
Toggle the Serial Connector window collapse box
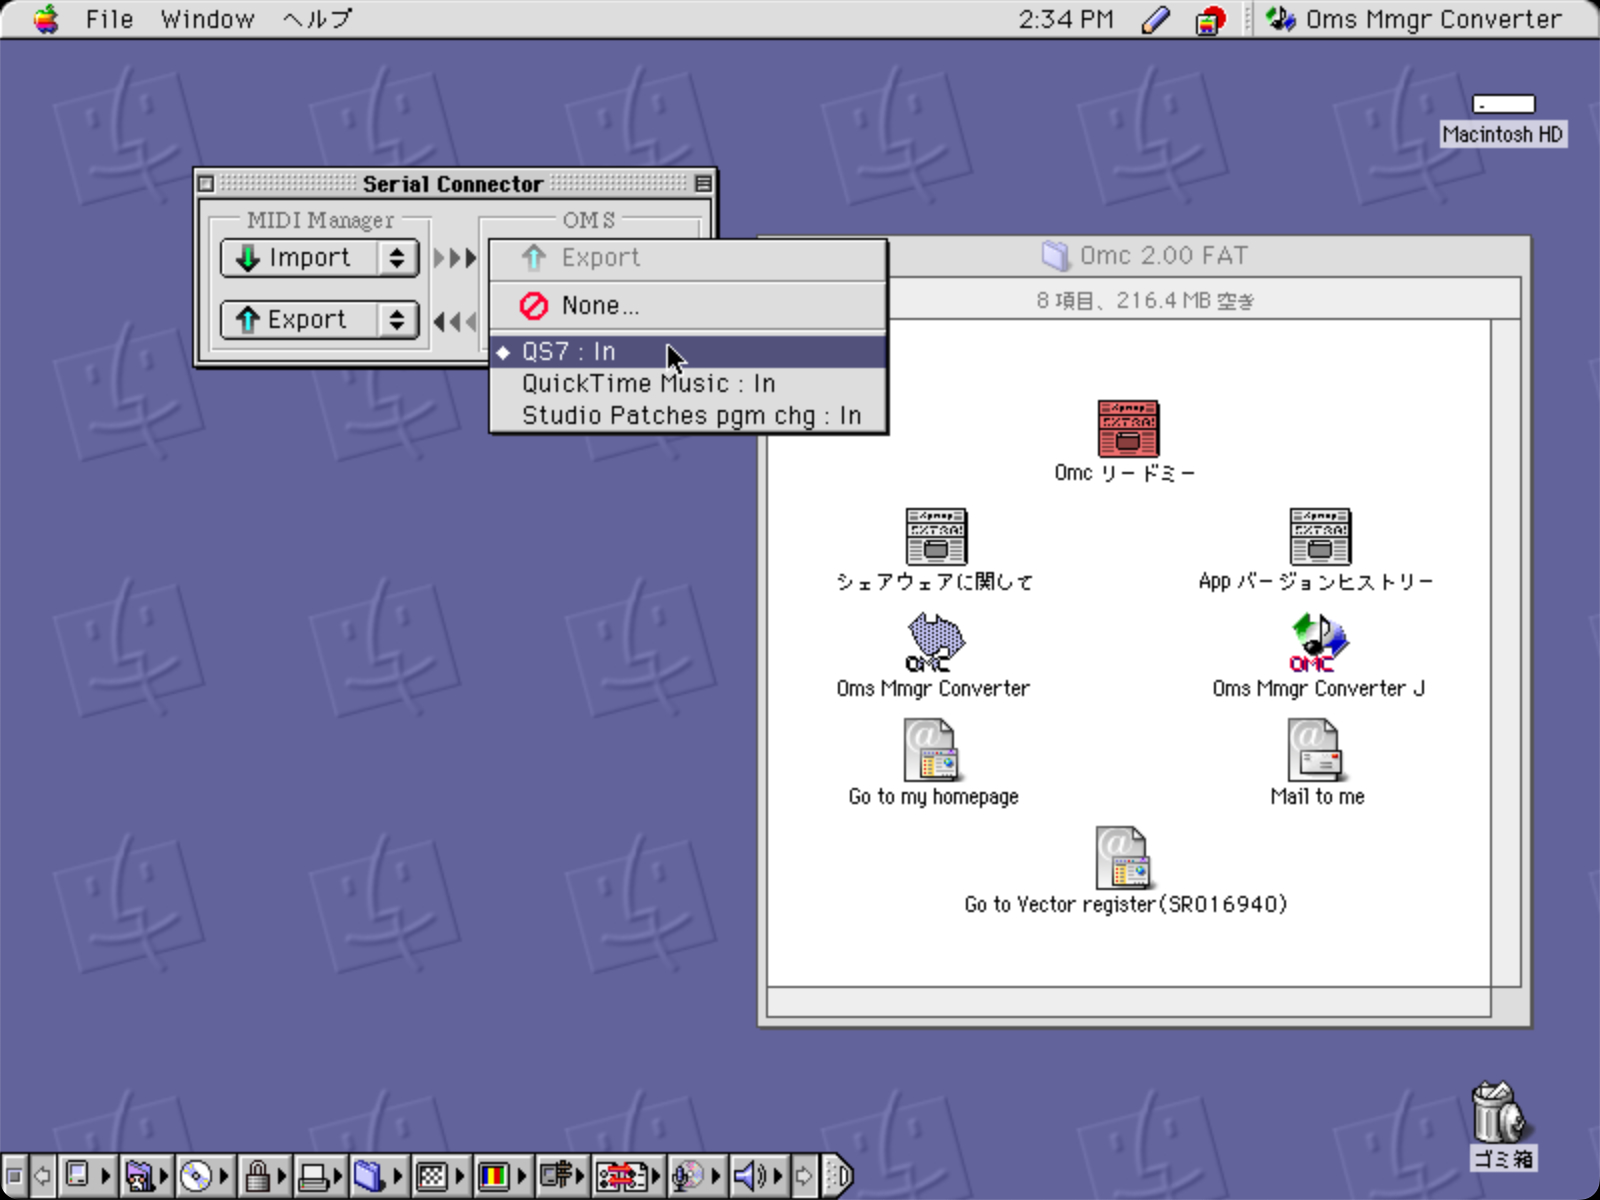(x=703, y=184)
